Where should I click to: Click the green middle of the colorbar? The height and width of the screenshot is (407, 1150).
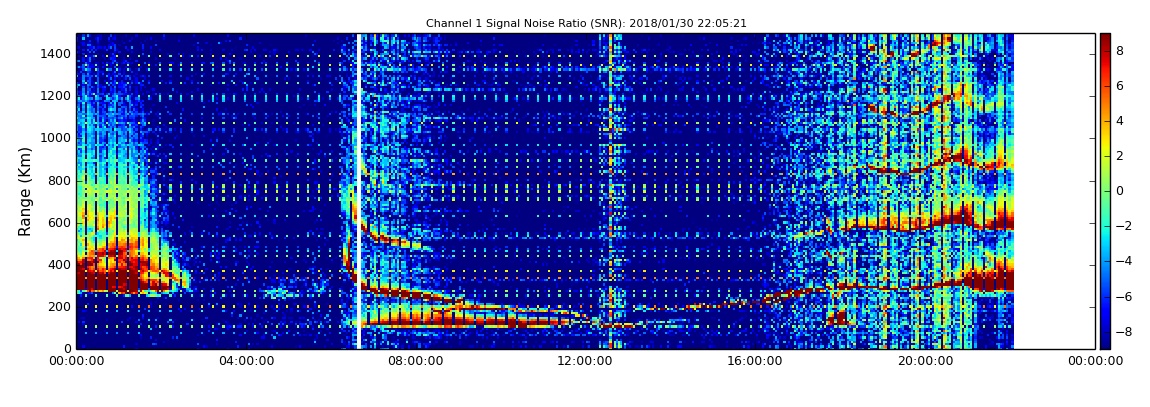[x=1105, y=191]
